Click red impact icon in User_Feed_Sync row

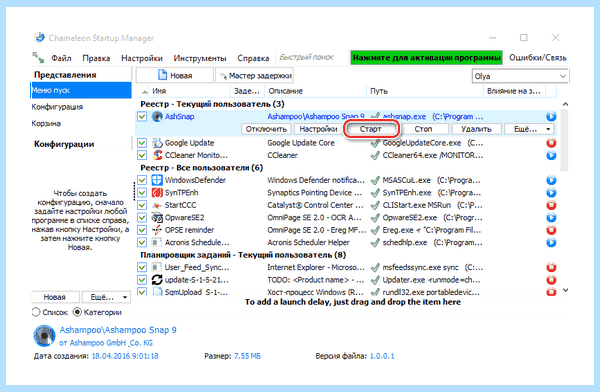coord(551,267)
